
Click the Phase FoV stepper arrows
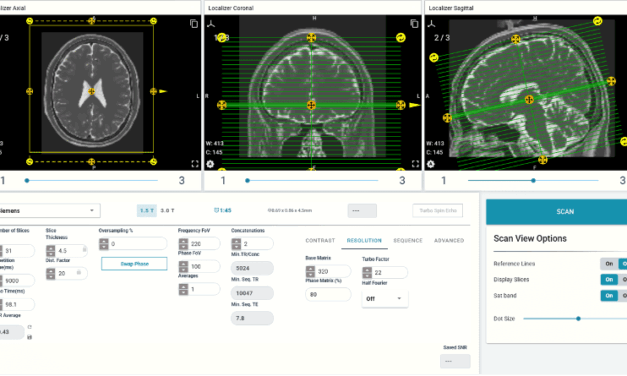click(x=183, y=266)
